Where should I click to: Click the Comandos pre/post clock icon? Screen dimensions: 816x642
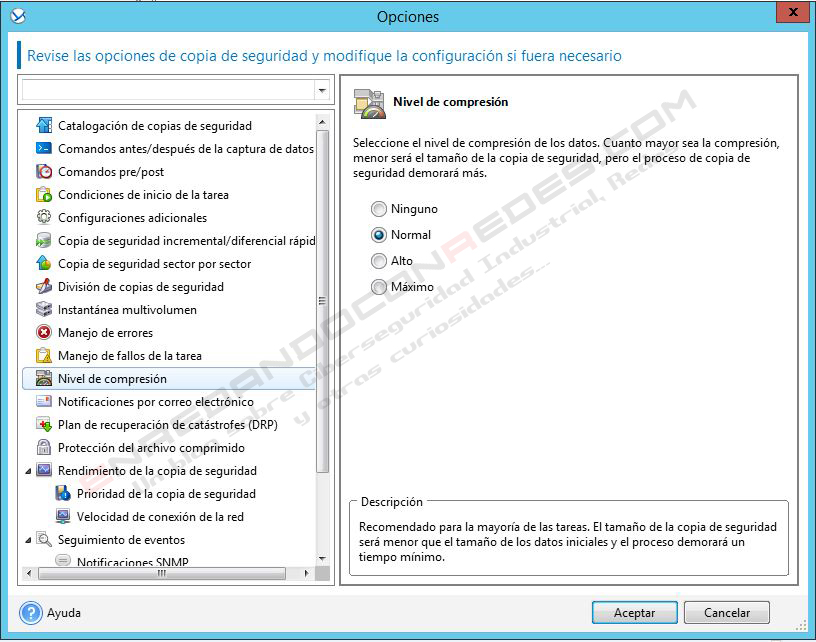tap(43, 172)
